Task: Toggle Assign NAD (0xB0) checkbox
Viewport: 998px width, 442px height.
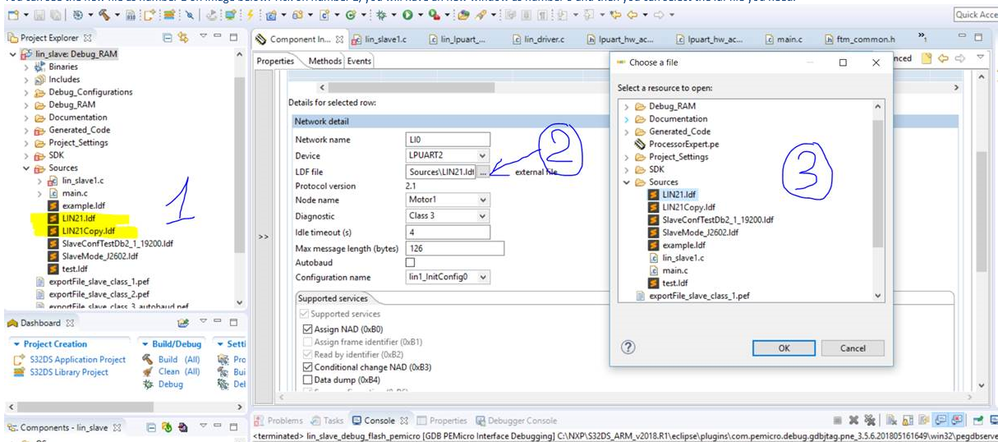Action: [x=309, y=329]
